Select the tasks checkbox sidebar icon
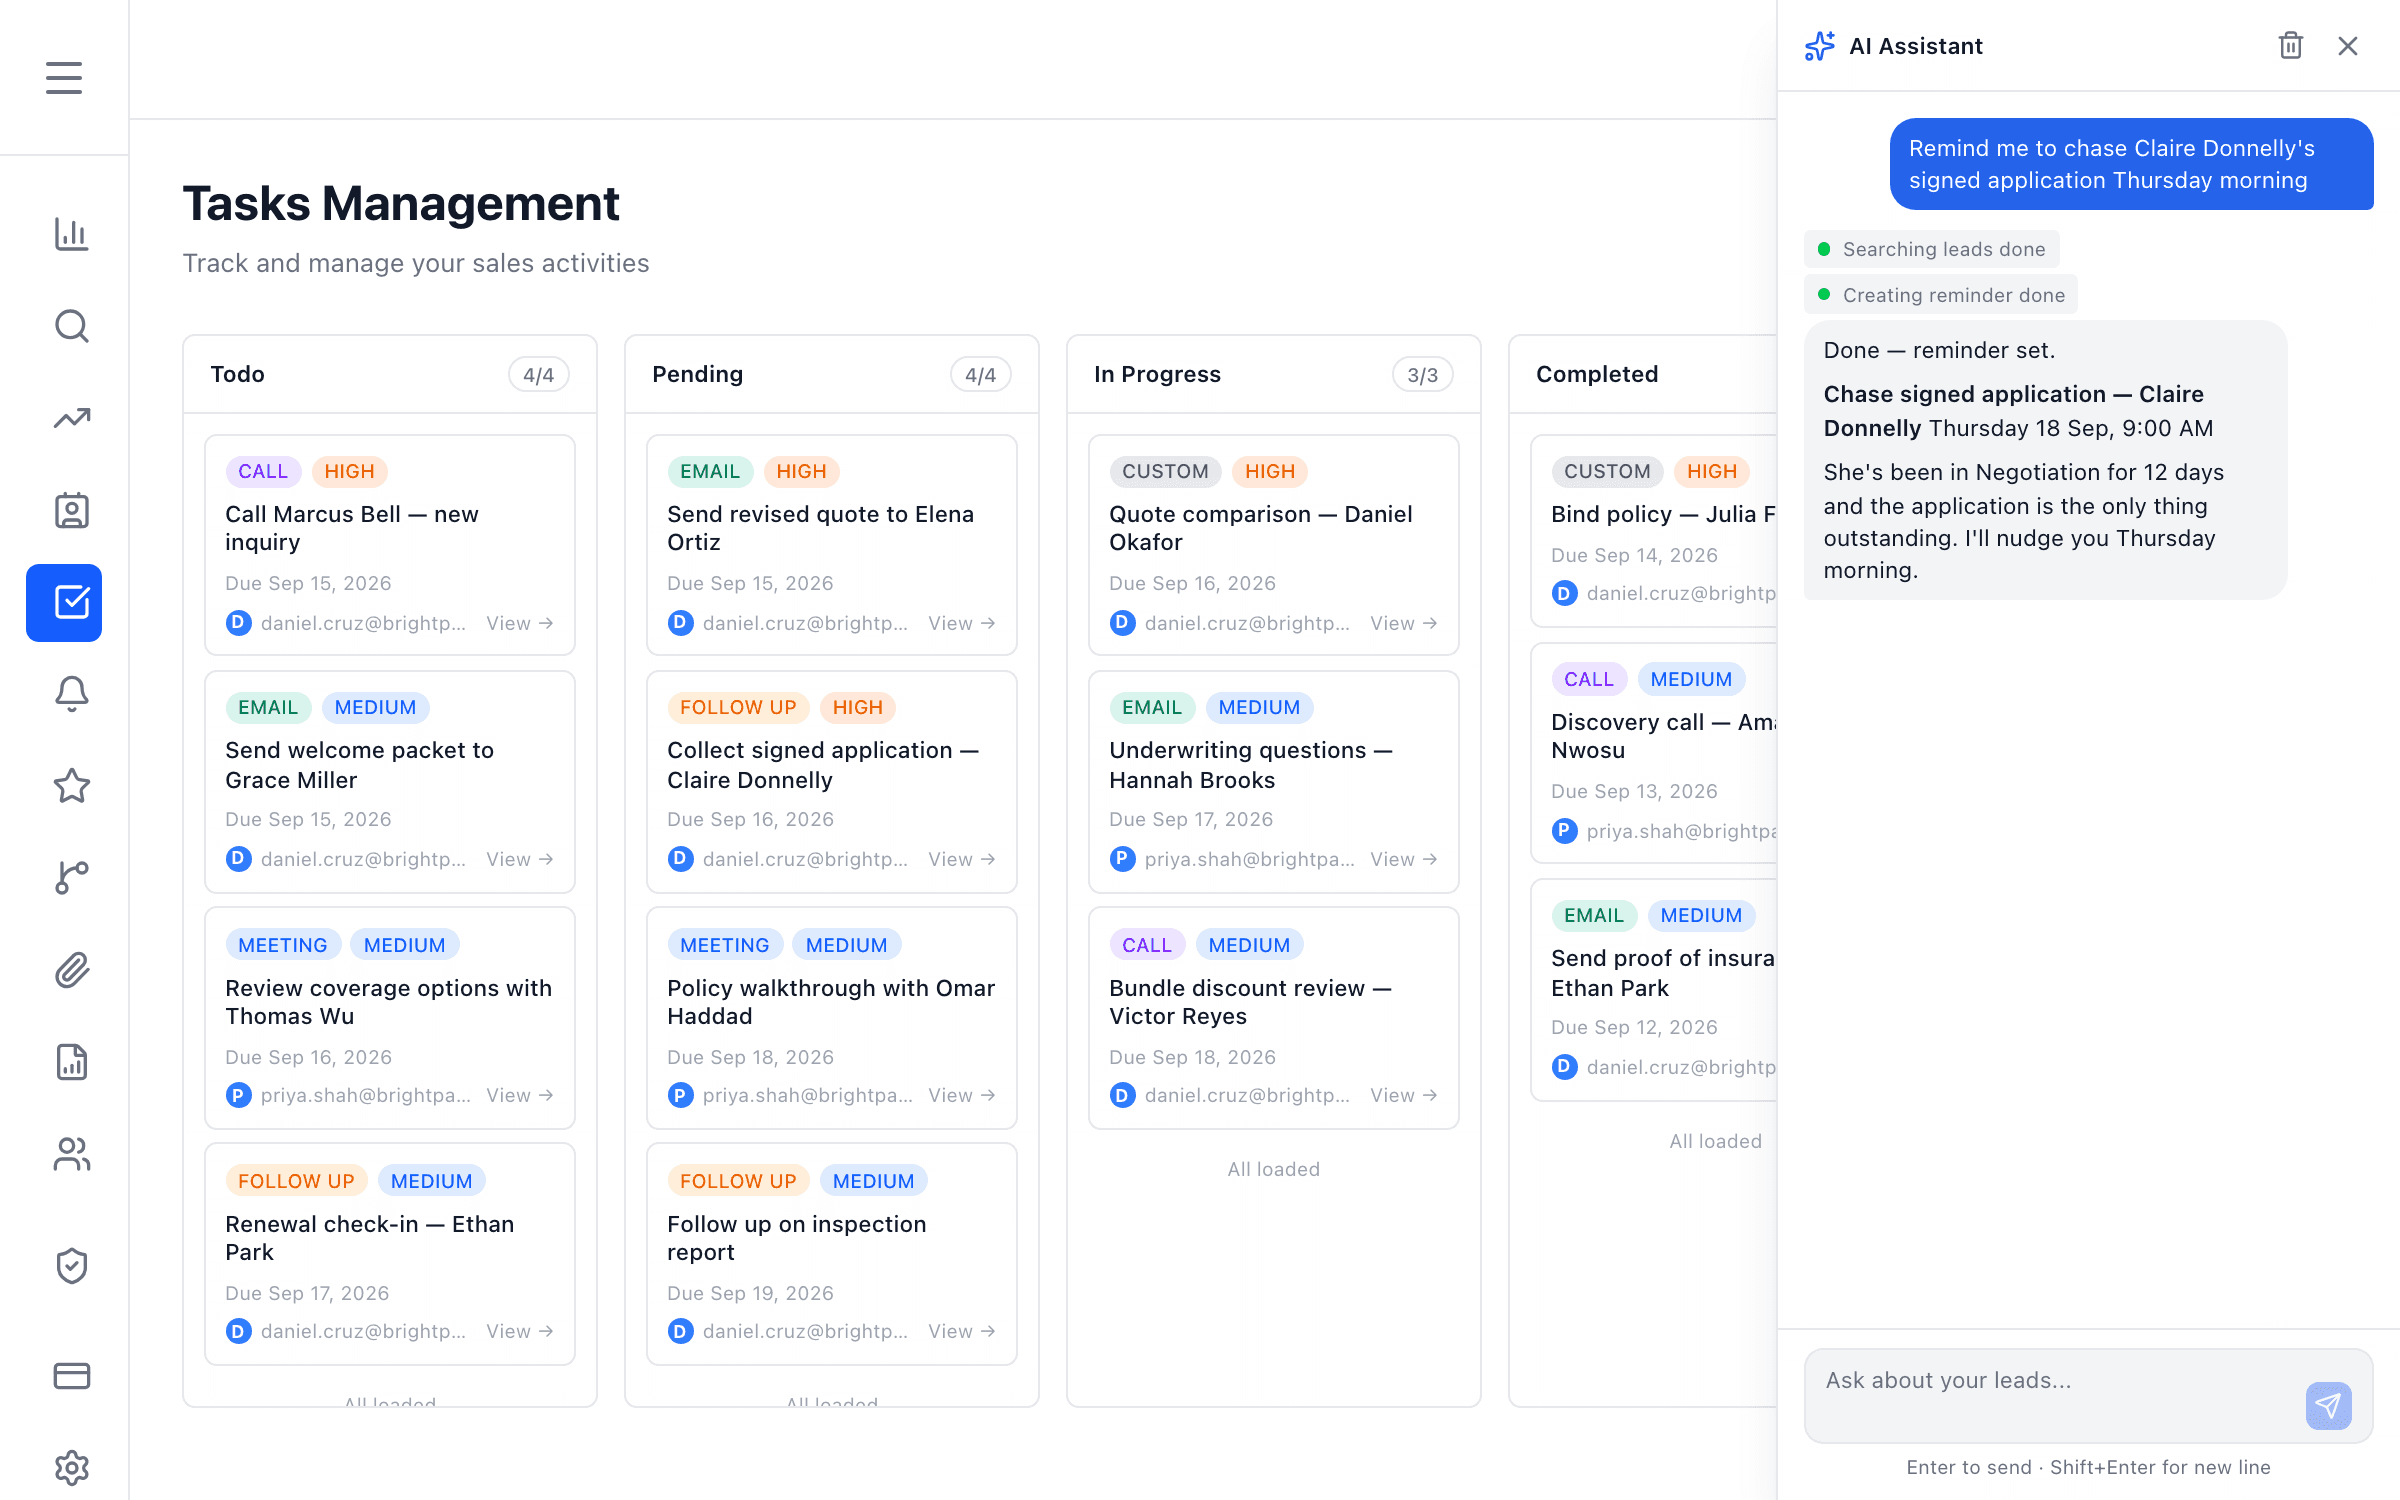 click(x=64, y=602)
